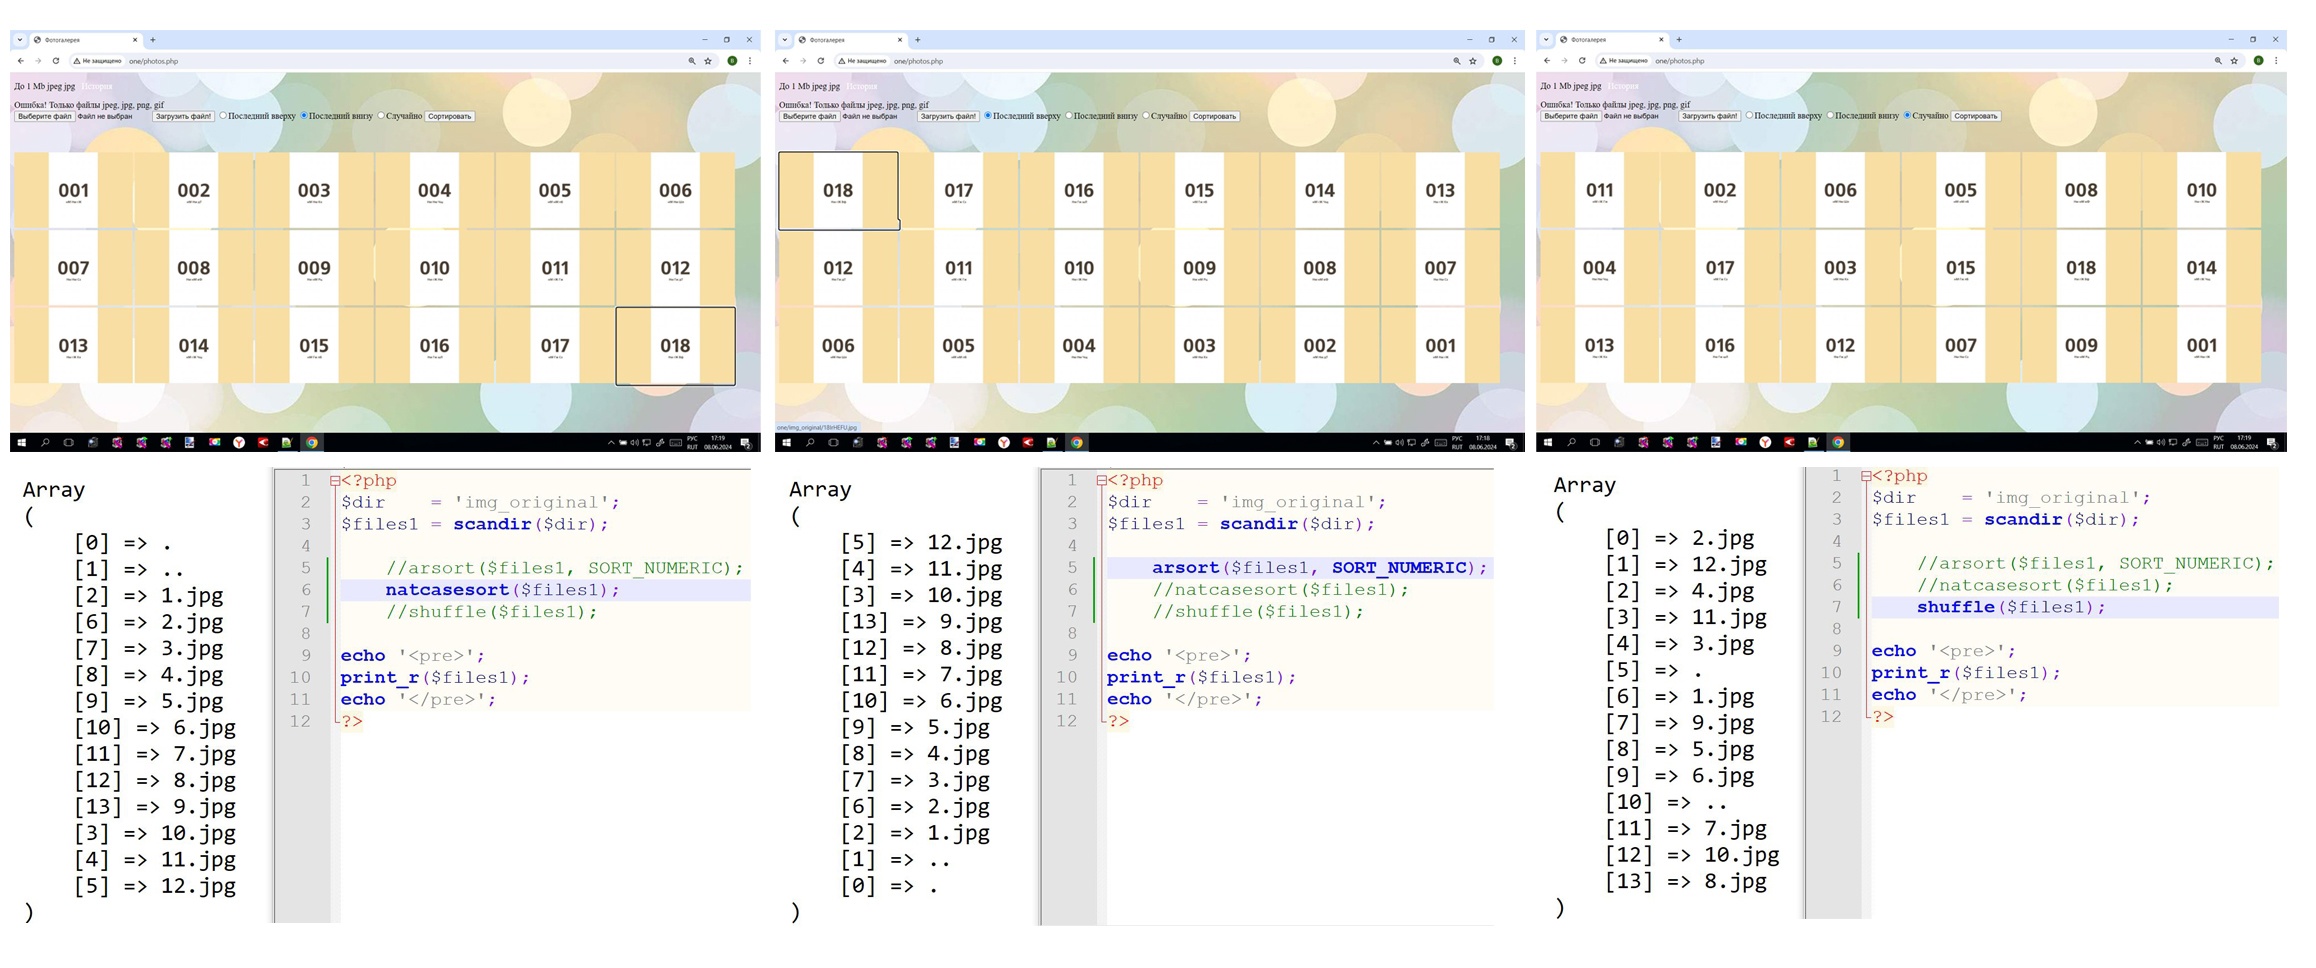Open the green profile avatar in middle browser window
Screen dimensions: 2316x968
tap(1497, 61)
